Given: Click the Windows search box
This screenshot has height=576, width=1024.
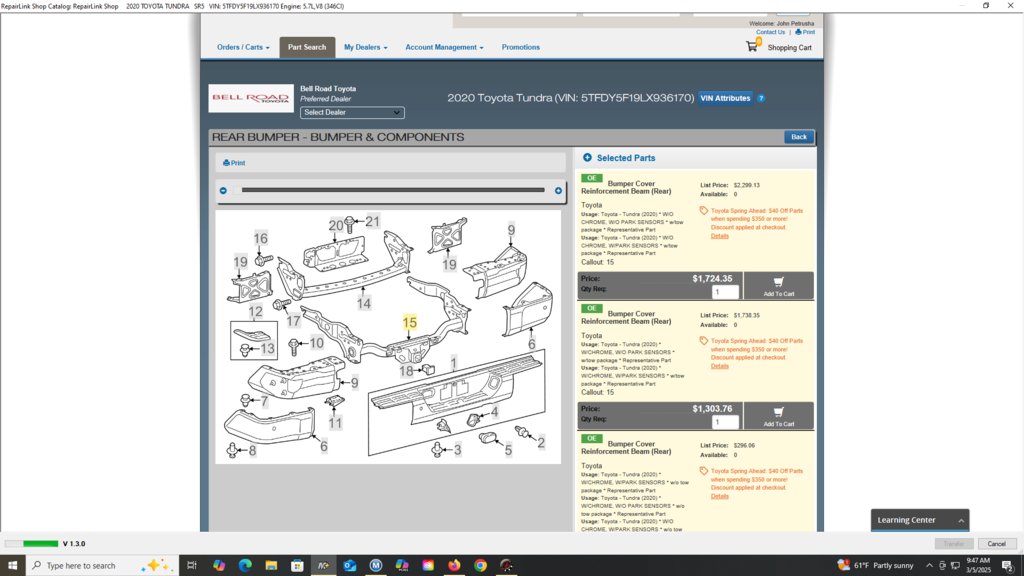Looking at the screenshot, I should pyautogui.click(x=103, y=566).
